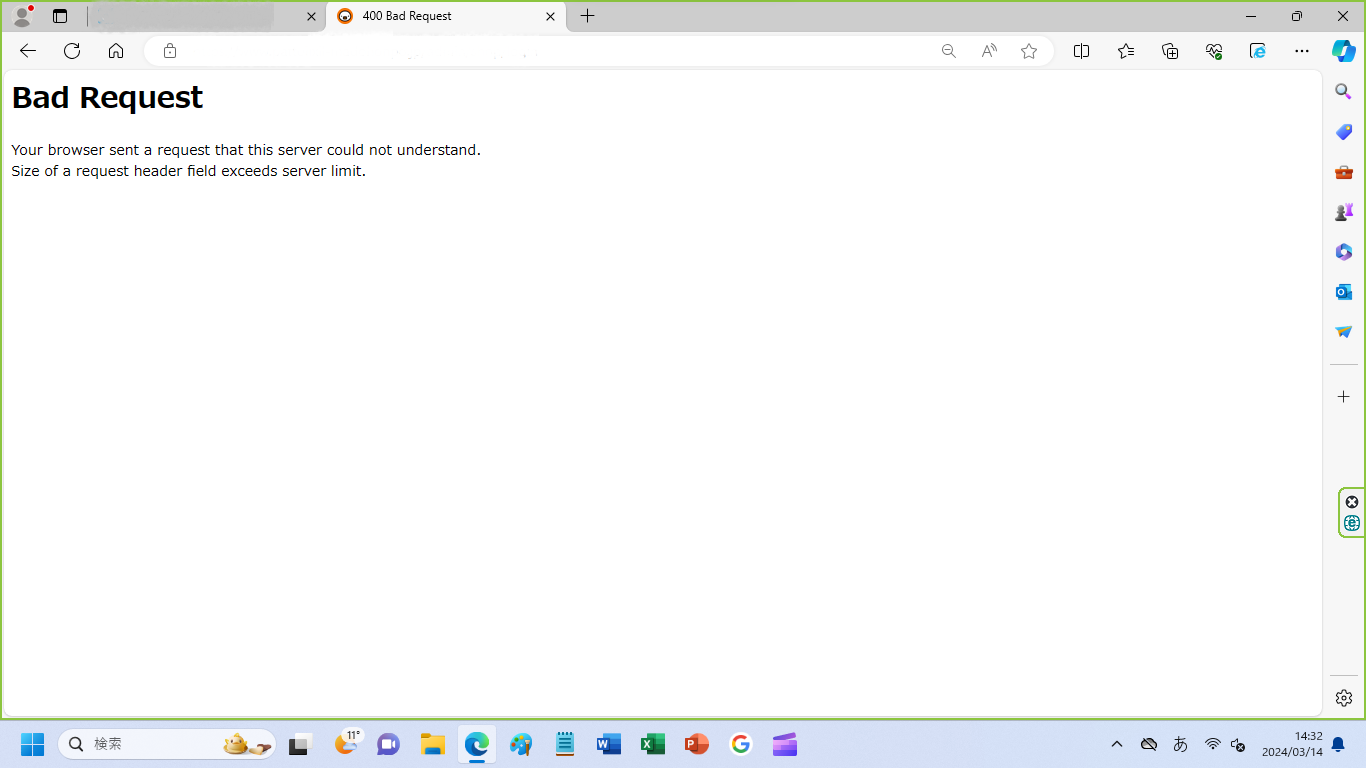
Task: Minimize the Edge window
Action: (x=1251, y=16)
